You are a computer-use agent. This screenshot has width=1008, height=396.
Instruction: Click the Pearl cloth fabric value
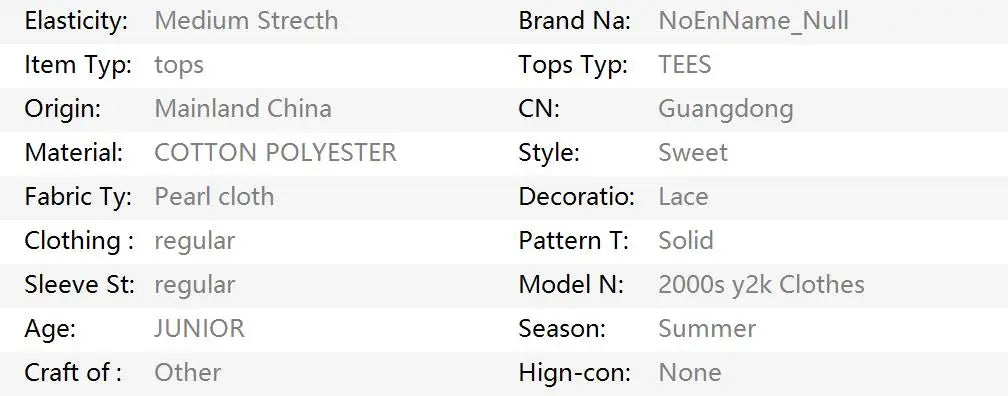[214, 196]
